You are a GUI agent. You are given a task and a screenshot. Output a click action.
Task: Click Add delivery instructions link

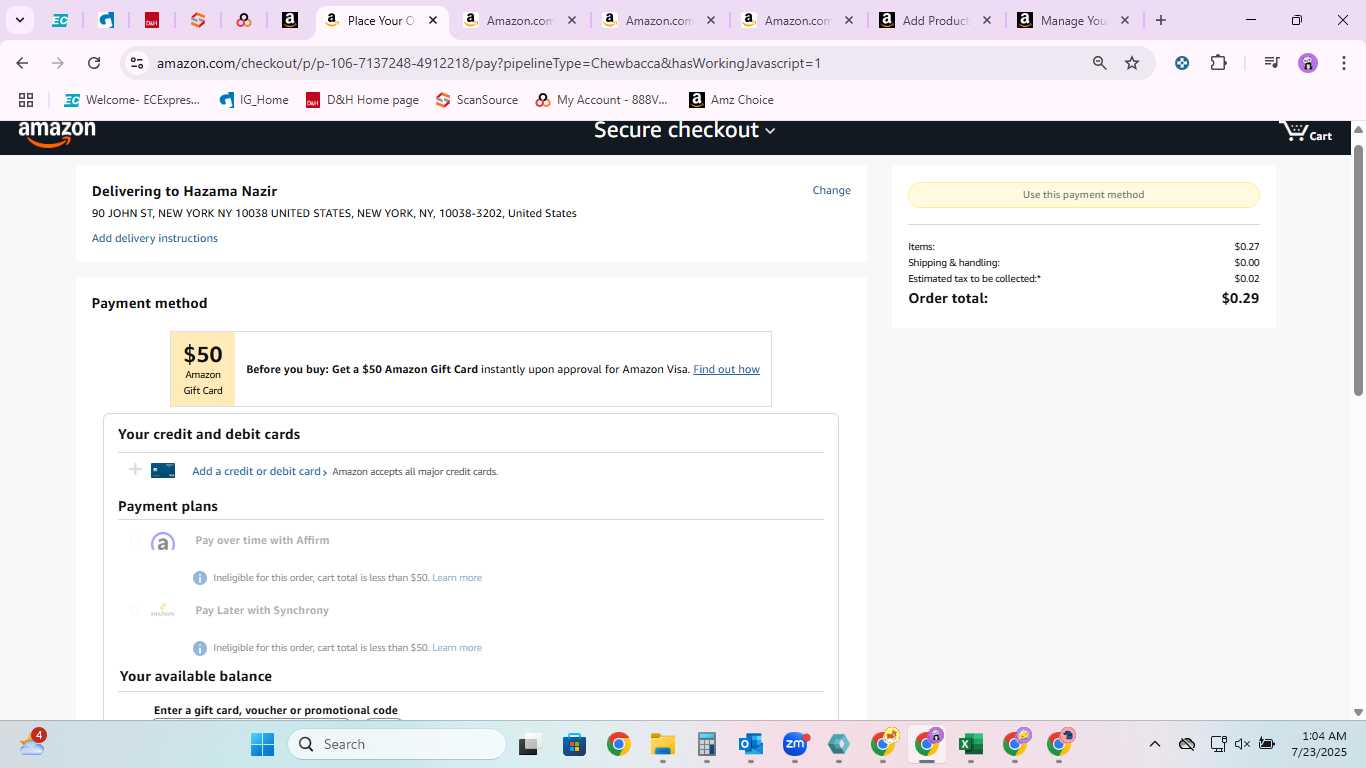(x=155, y=238)
